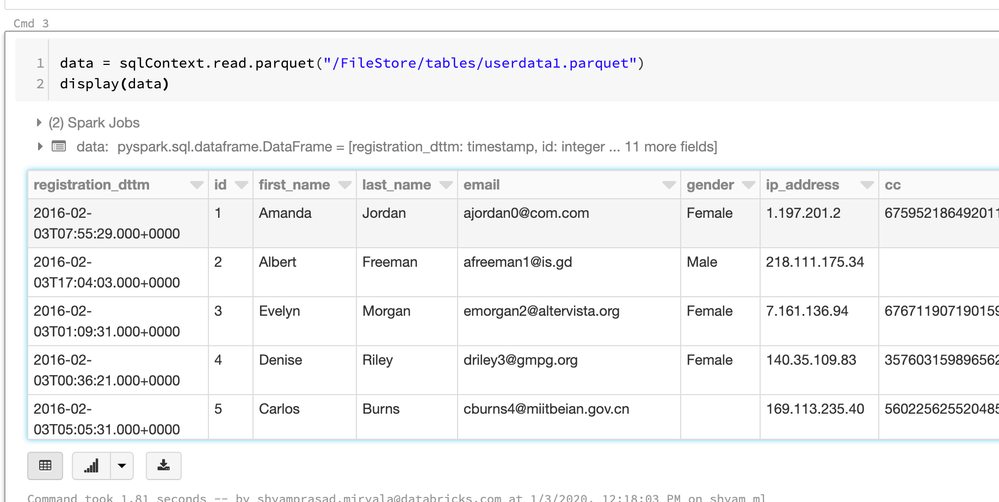Click into code line with display(data)

[114, 84]
